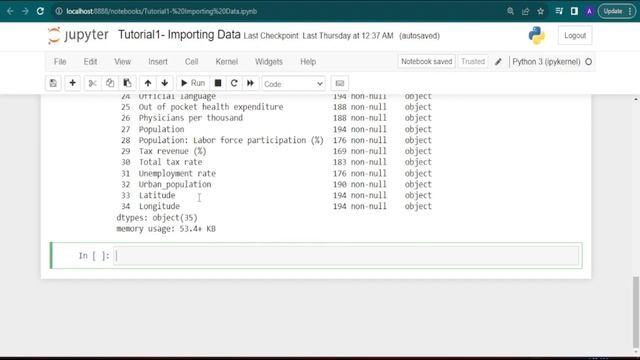Open the browser reading list icon
This screenshot has width=640, height=360.
click(559, 11)
